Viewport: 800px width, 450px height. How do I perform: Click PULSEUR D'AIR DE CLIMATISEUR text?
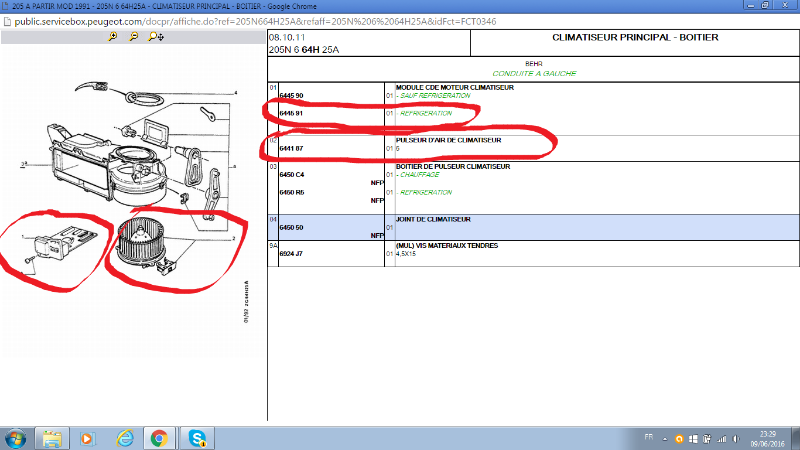tap(448, 140)
